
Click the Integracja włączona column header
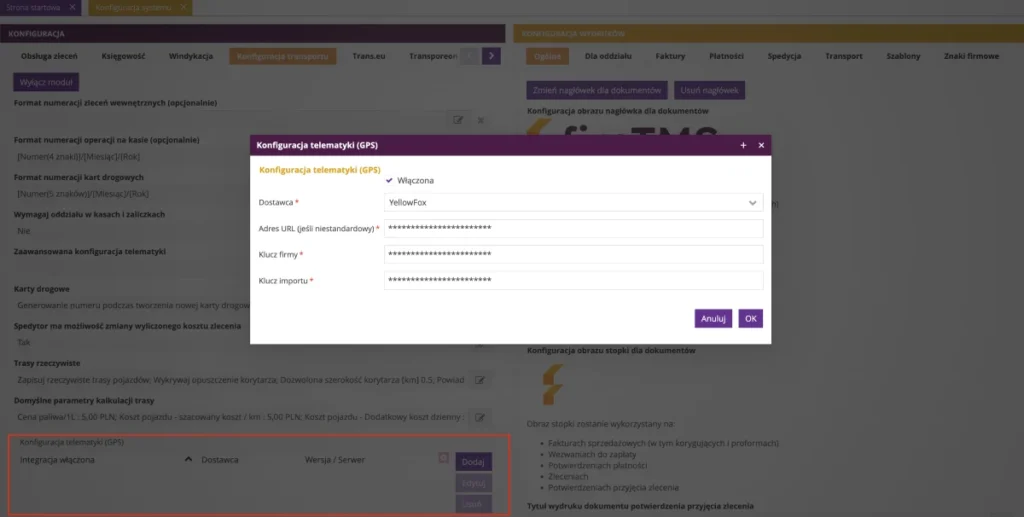tap(57, 460)
